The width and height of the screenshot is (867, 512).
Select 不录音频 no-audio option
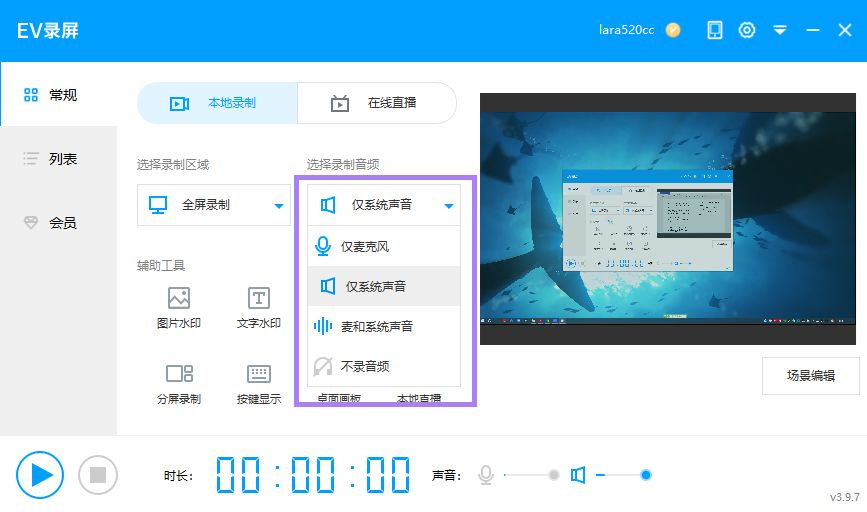tap(384, 366)
